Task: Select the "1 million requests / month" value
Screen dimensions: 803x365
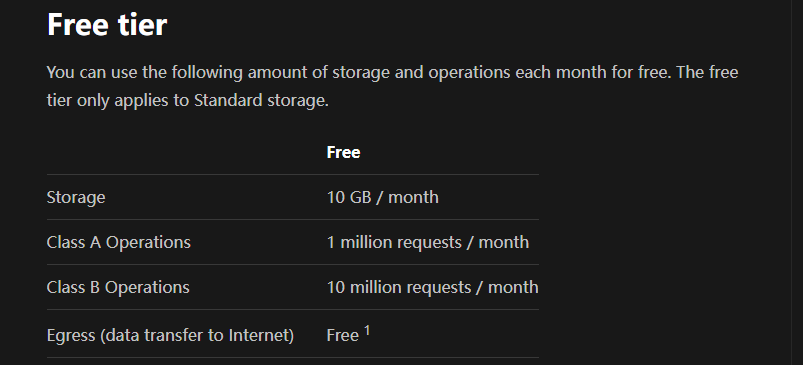Action: point(428,242)
